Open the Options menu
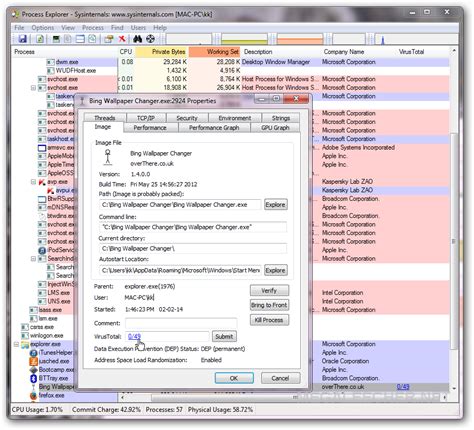 [x=43, y=28]
